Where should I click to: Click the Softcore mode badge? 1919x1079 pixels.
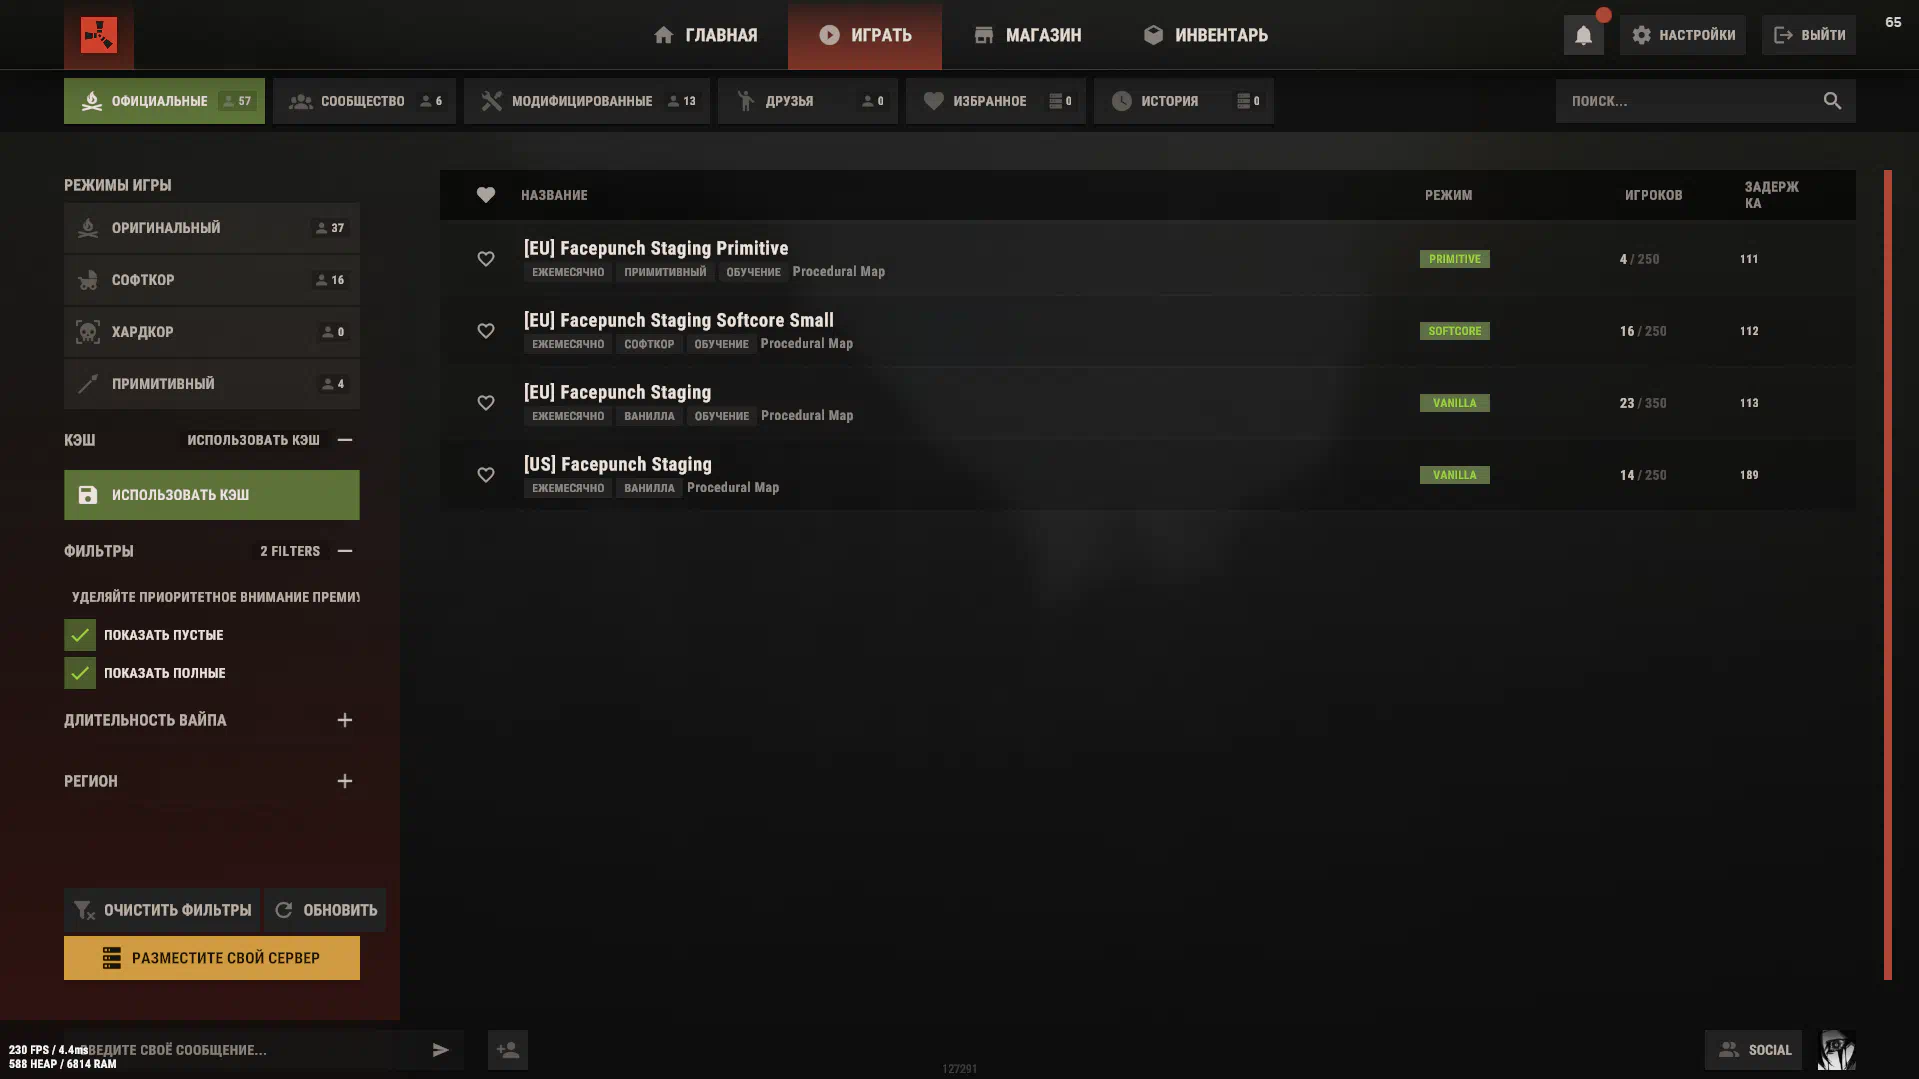1454,331
